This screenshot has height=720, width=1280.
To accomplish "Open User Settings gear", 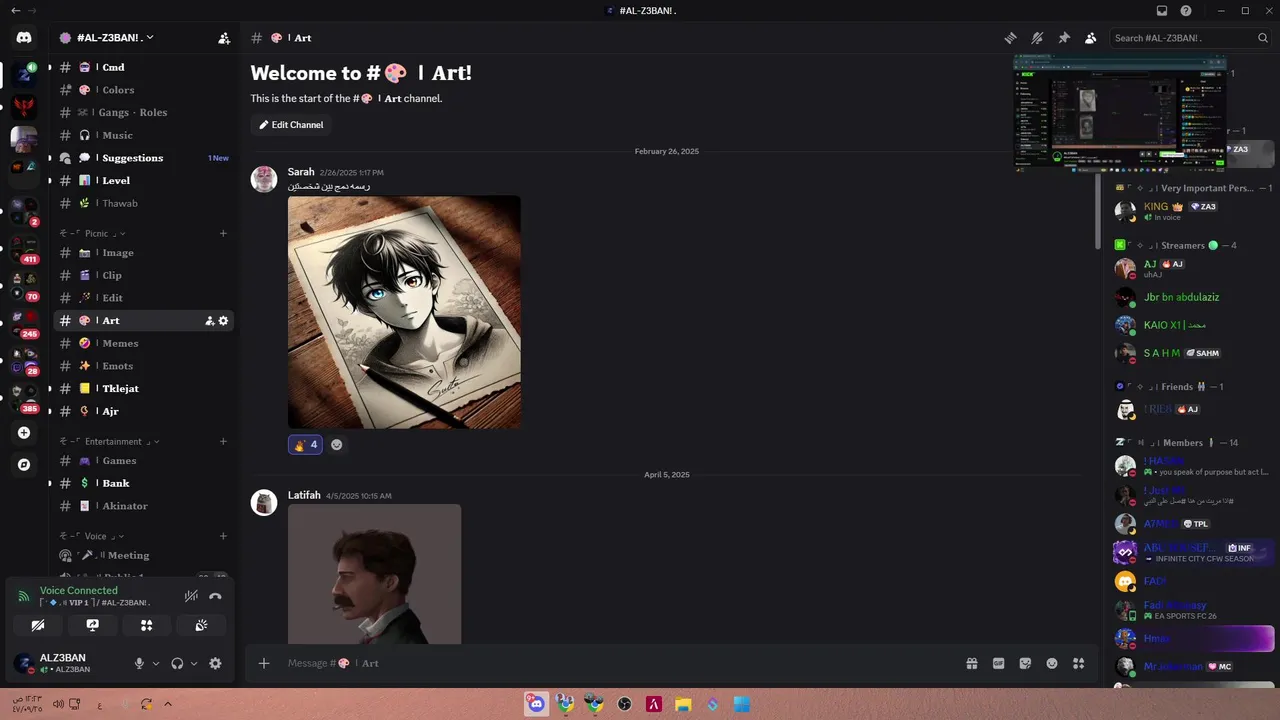I will (215, 663).
